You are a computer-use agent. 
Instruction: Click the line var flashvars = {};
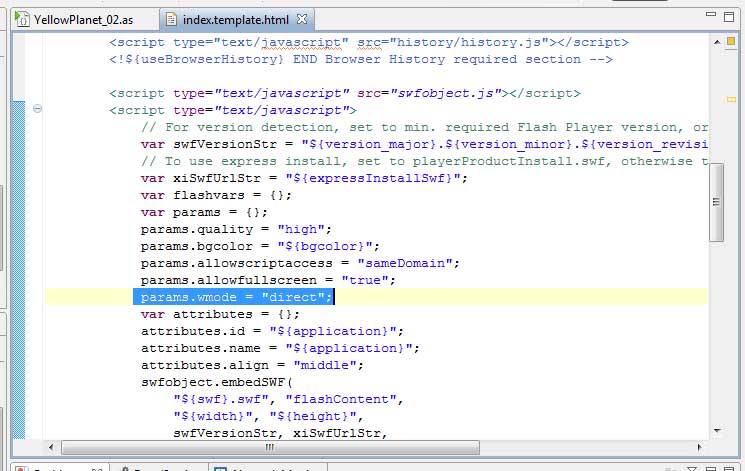pos(216,195)
